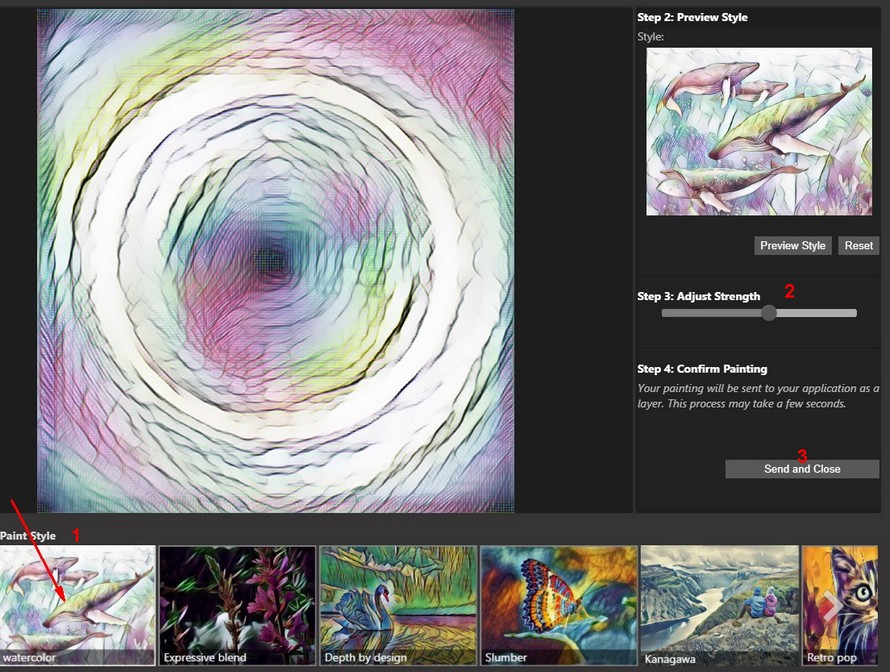Click the Step 2: Preview Style heading

(x=692, y=17)
